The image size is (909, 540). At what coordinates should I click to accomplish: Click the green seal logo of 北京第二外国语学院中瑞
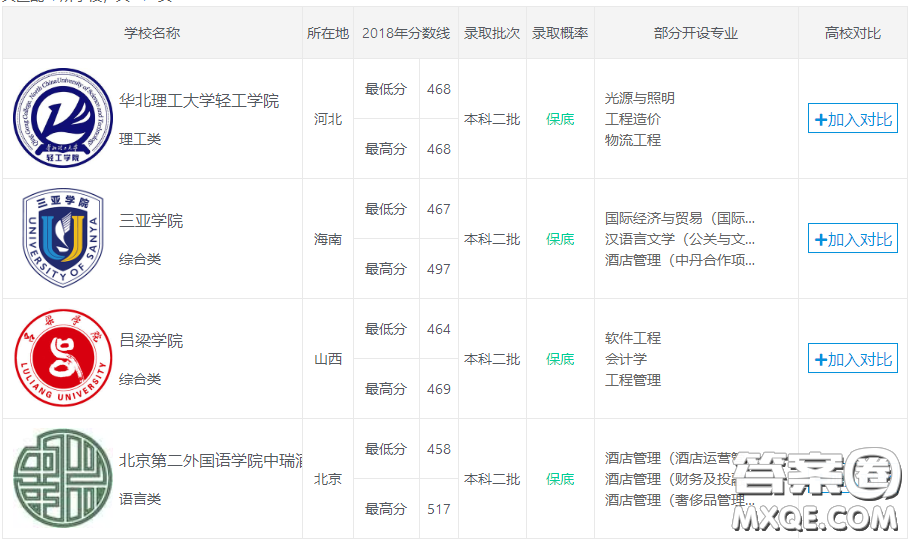tap(63, 479)
